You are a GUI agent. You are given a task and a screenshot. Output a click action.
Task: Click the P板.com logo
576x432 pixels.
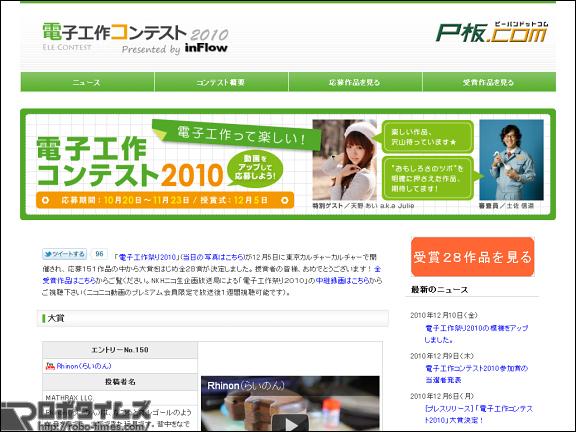[x=492, y=32]
